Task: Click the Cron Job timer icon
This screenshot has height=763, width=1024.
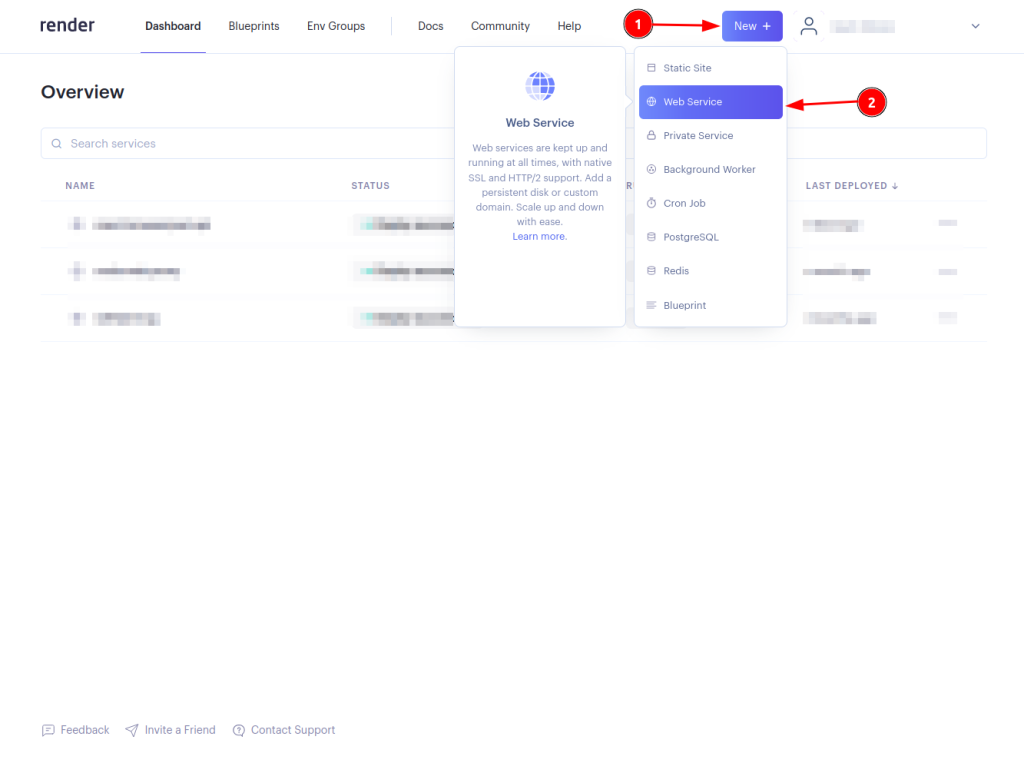Action: click(652, 203)
